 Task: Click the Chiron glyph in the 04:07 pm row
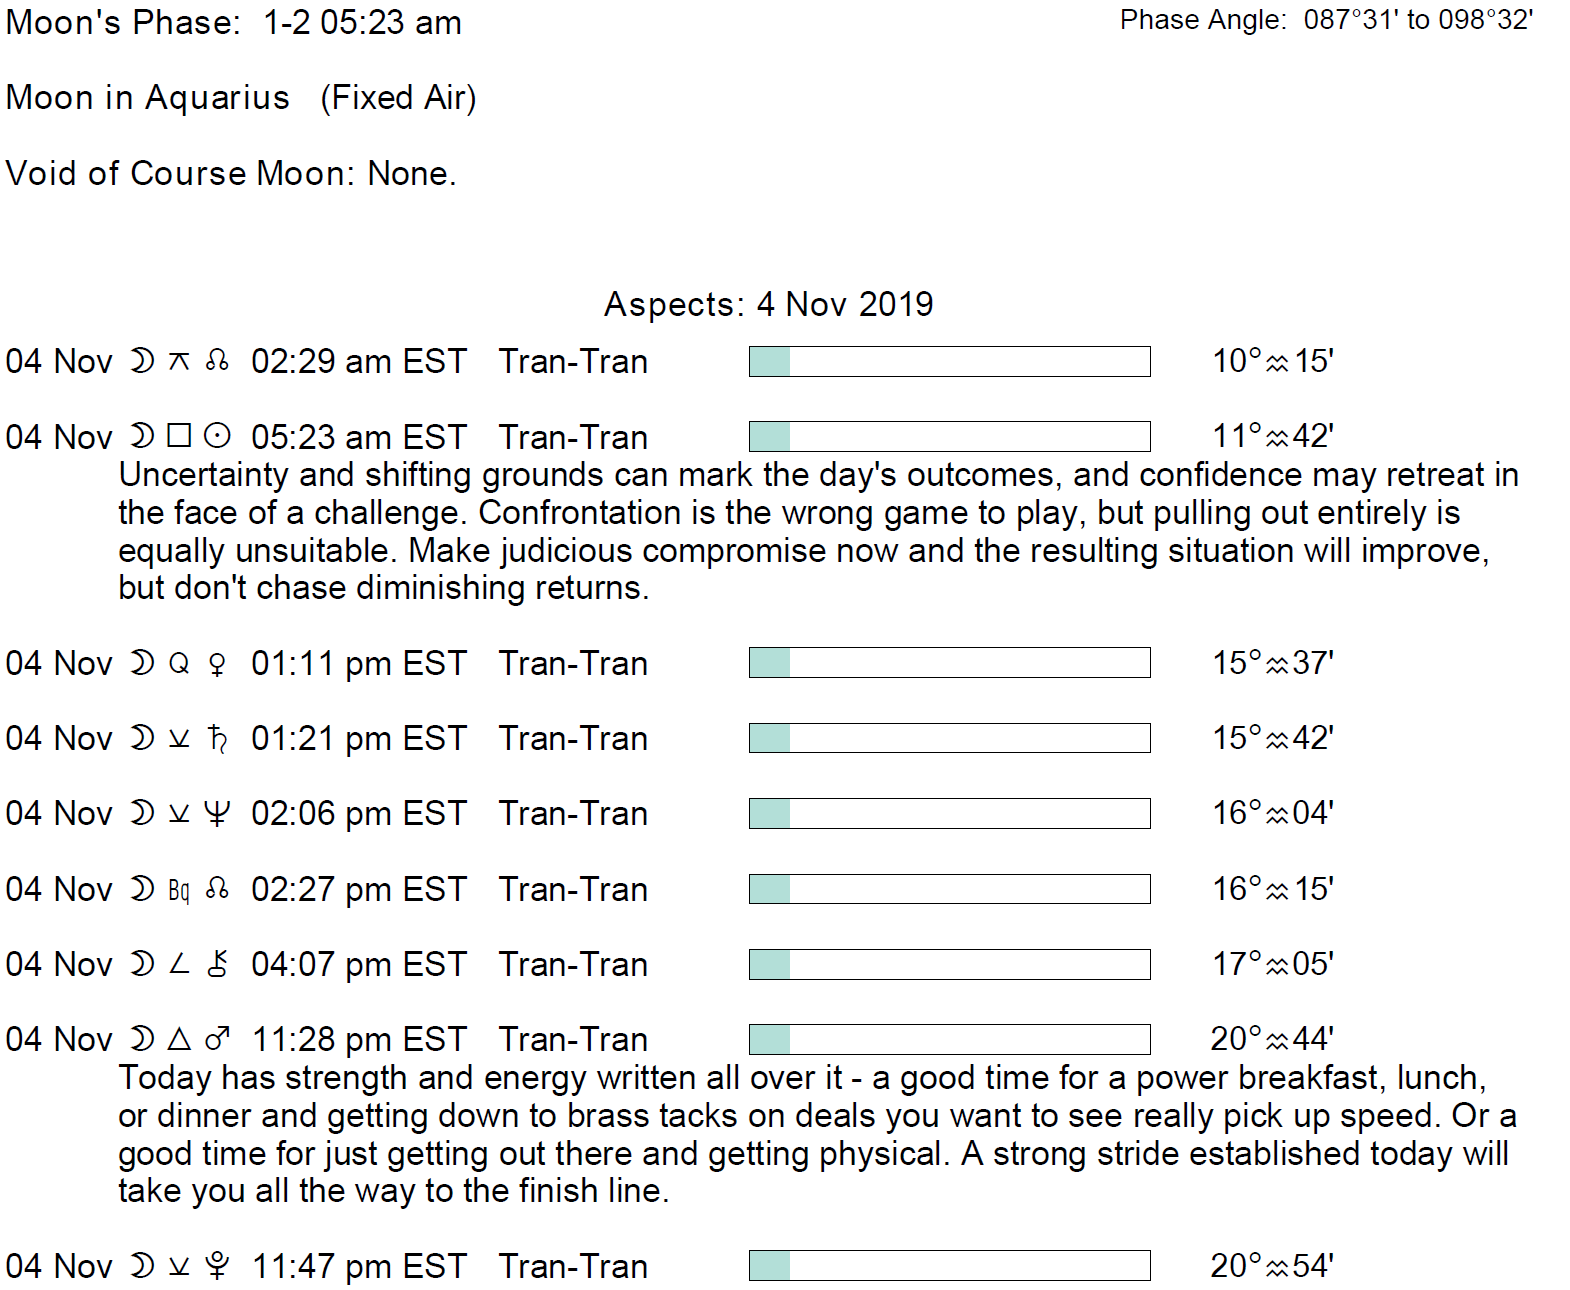click(217, 964)
